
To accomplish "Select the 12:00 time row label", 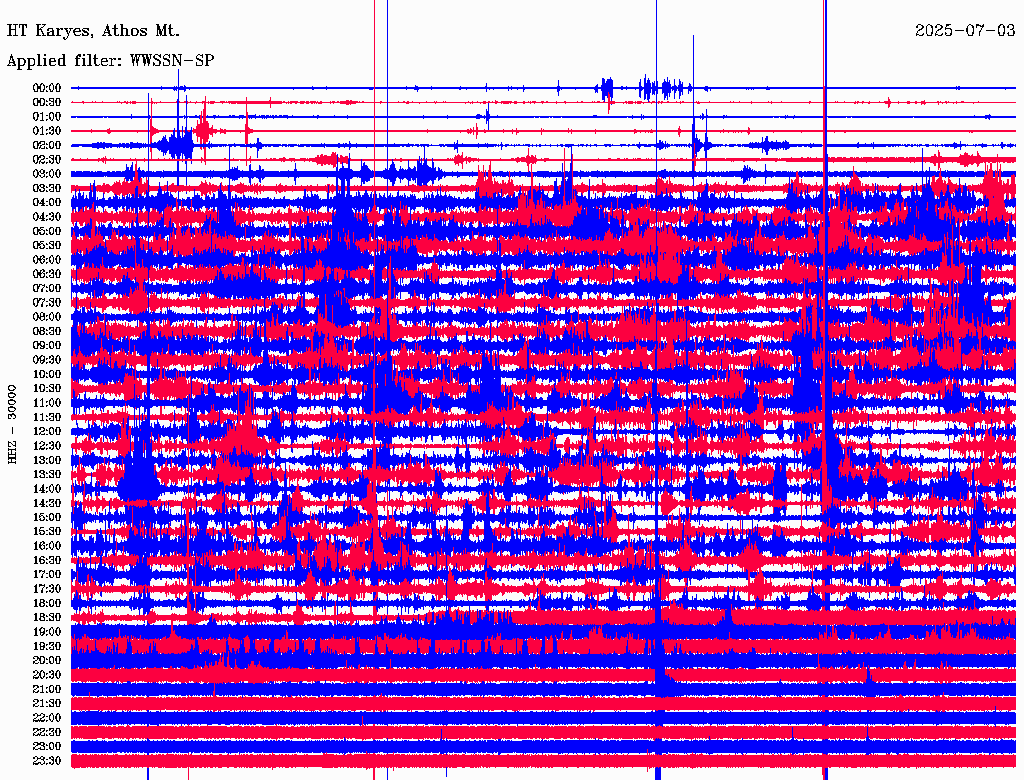I will click(x=47, y=432).
